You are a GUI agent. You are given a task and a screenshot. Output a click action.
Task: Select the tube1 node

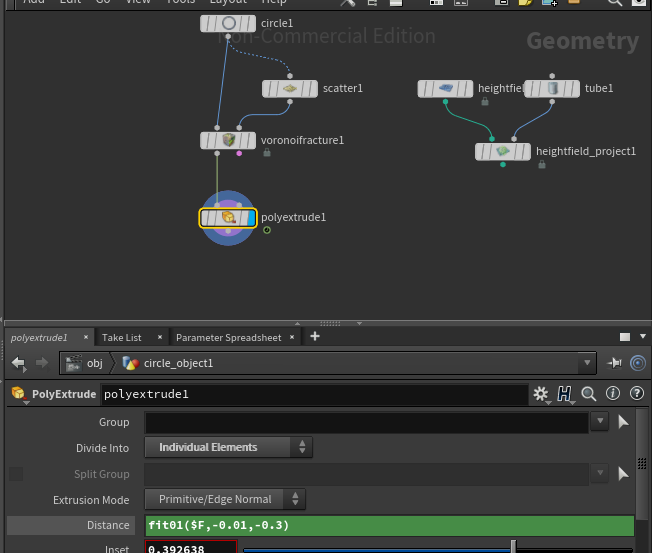[x=552, y=89]
